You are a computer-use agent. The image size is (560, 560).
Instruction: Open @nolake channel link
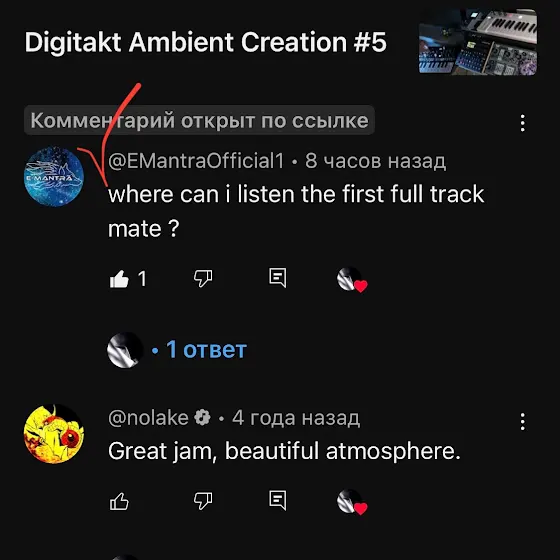click(148, 418)
